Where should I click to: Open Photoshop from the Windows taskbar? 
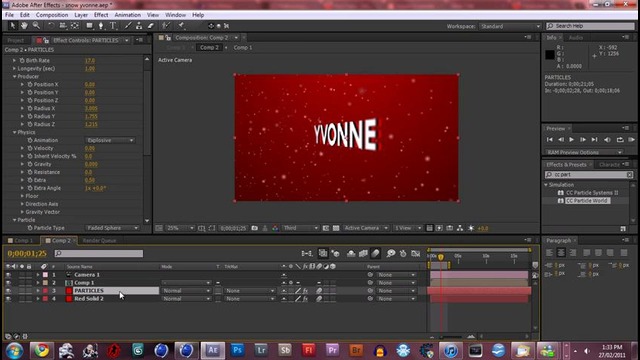(237, 350)
